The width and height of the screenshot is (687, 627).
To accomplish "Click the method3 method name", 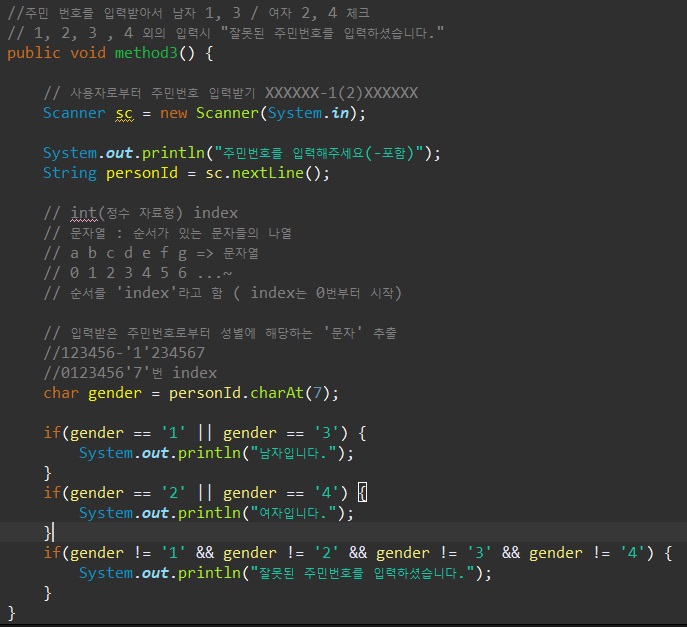I will tap(146, 53).
